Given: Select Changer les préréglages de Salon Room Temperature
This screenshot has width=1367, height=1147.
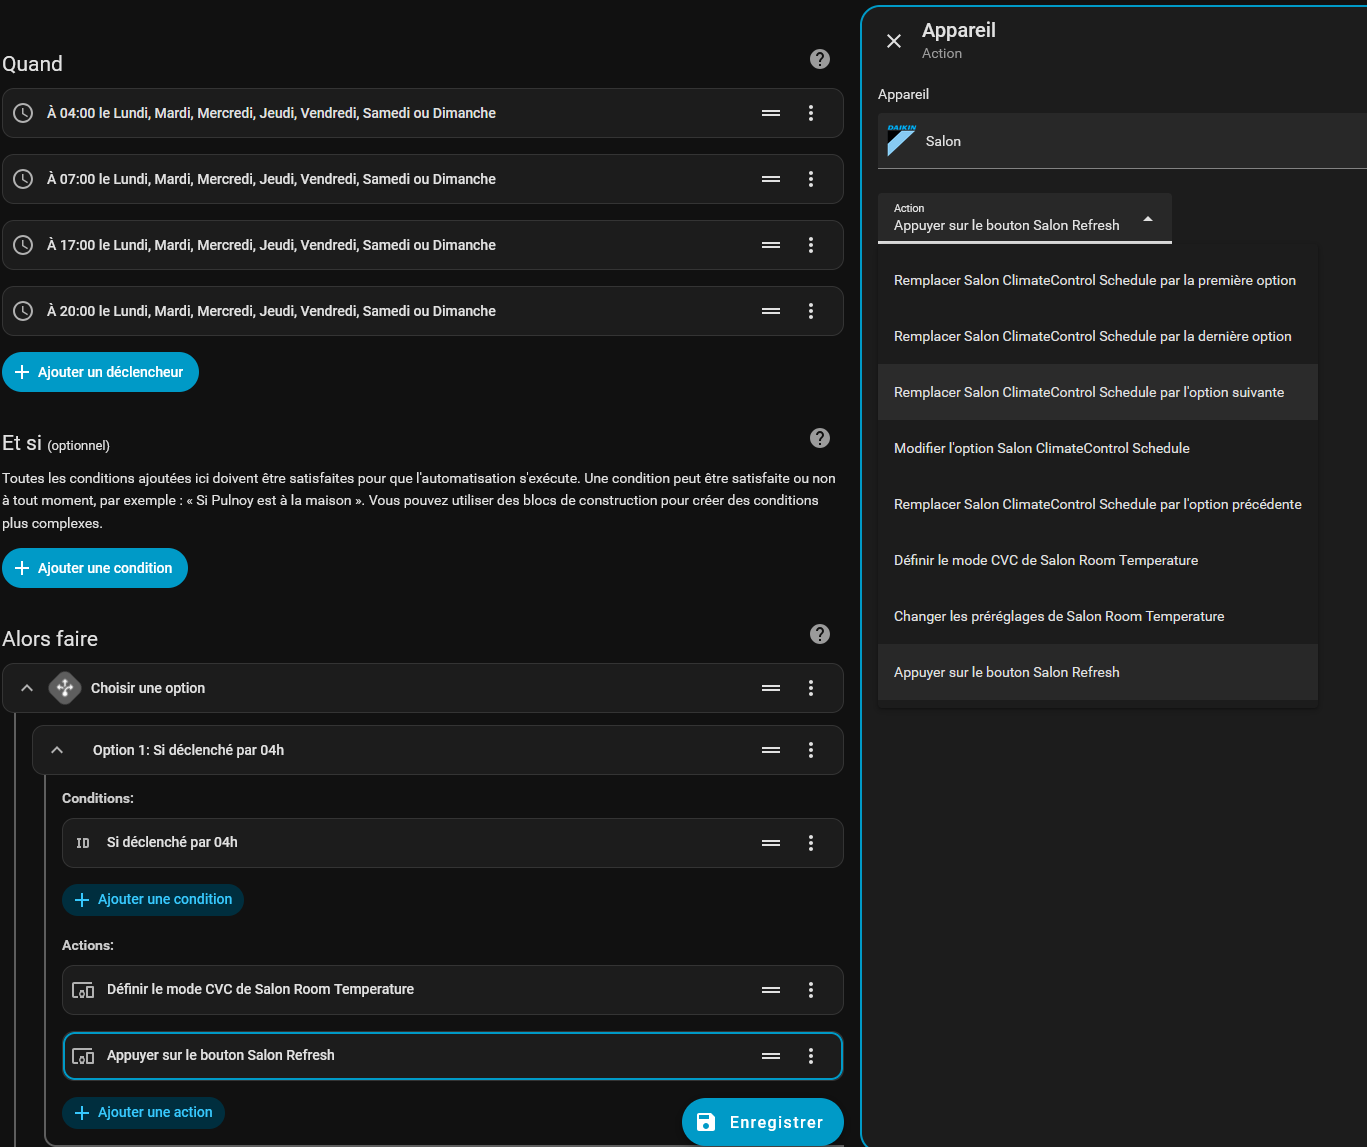Looking at the screenshot, I should coord(1059,616).
